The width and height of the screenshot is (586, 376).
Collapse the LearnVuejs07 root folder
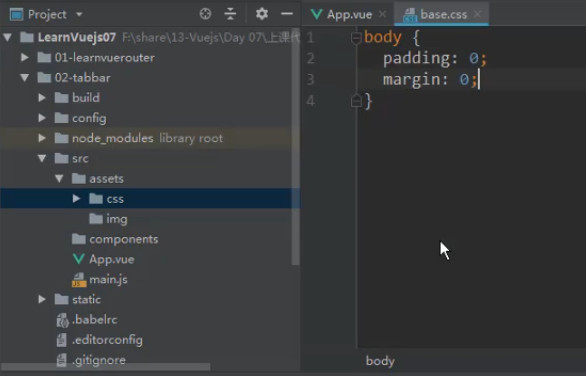point(7,37)
